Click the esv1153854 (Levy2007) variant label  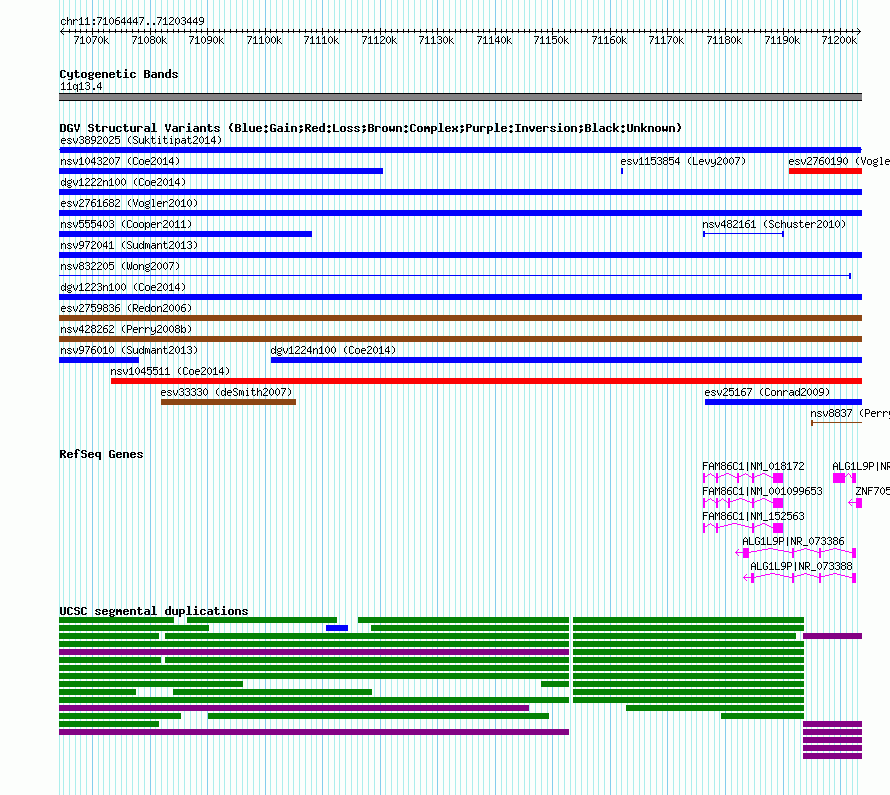point(683,161)
